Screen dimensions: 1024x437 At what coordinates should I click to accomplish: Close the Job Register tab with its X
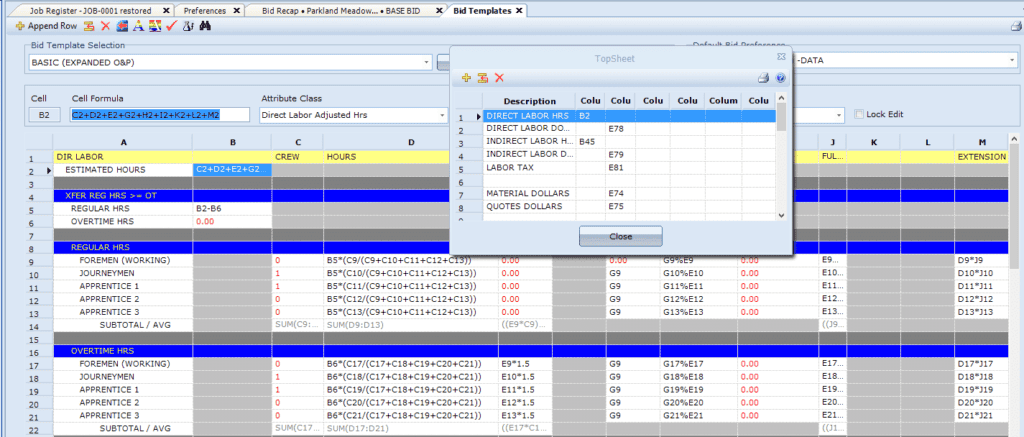(166, 11)
